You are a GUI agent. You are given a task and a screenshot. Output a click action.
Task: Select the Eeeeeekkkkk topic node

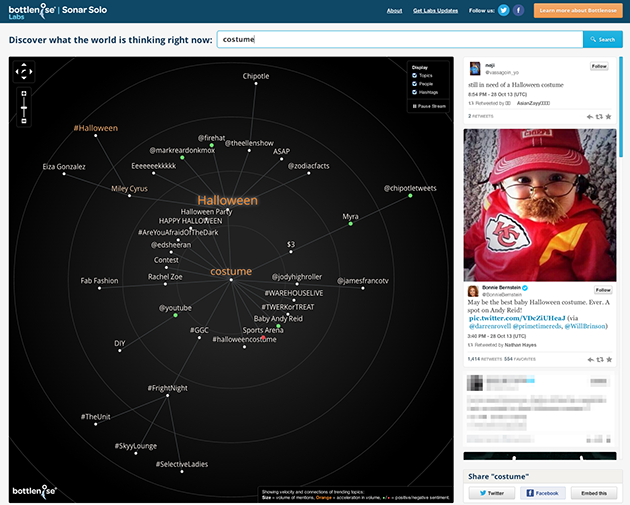point(153,166)
